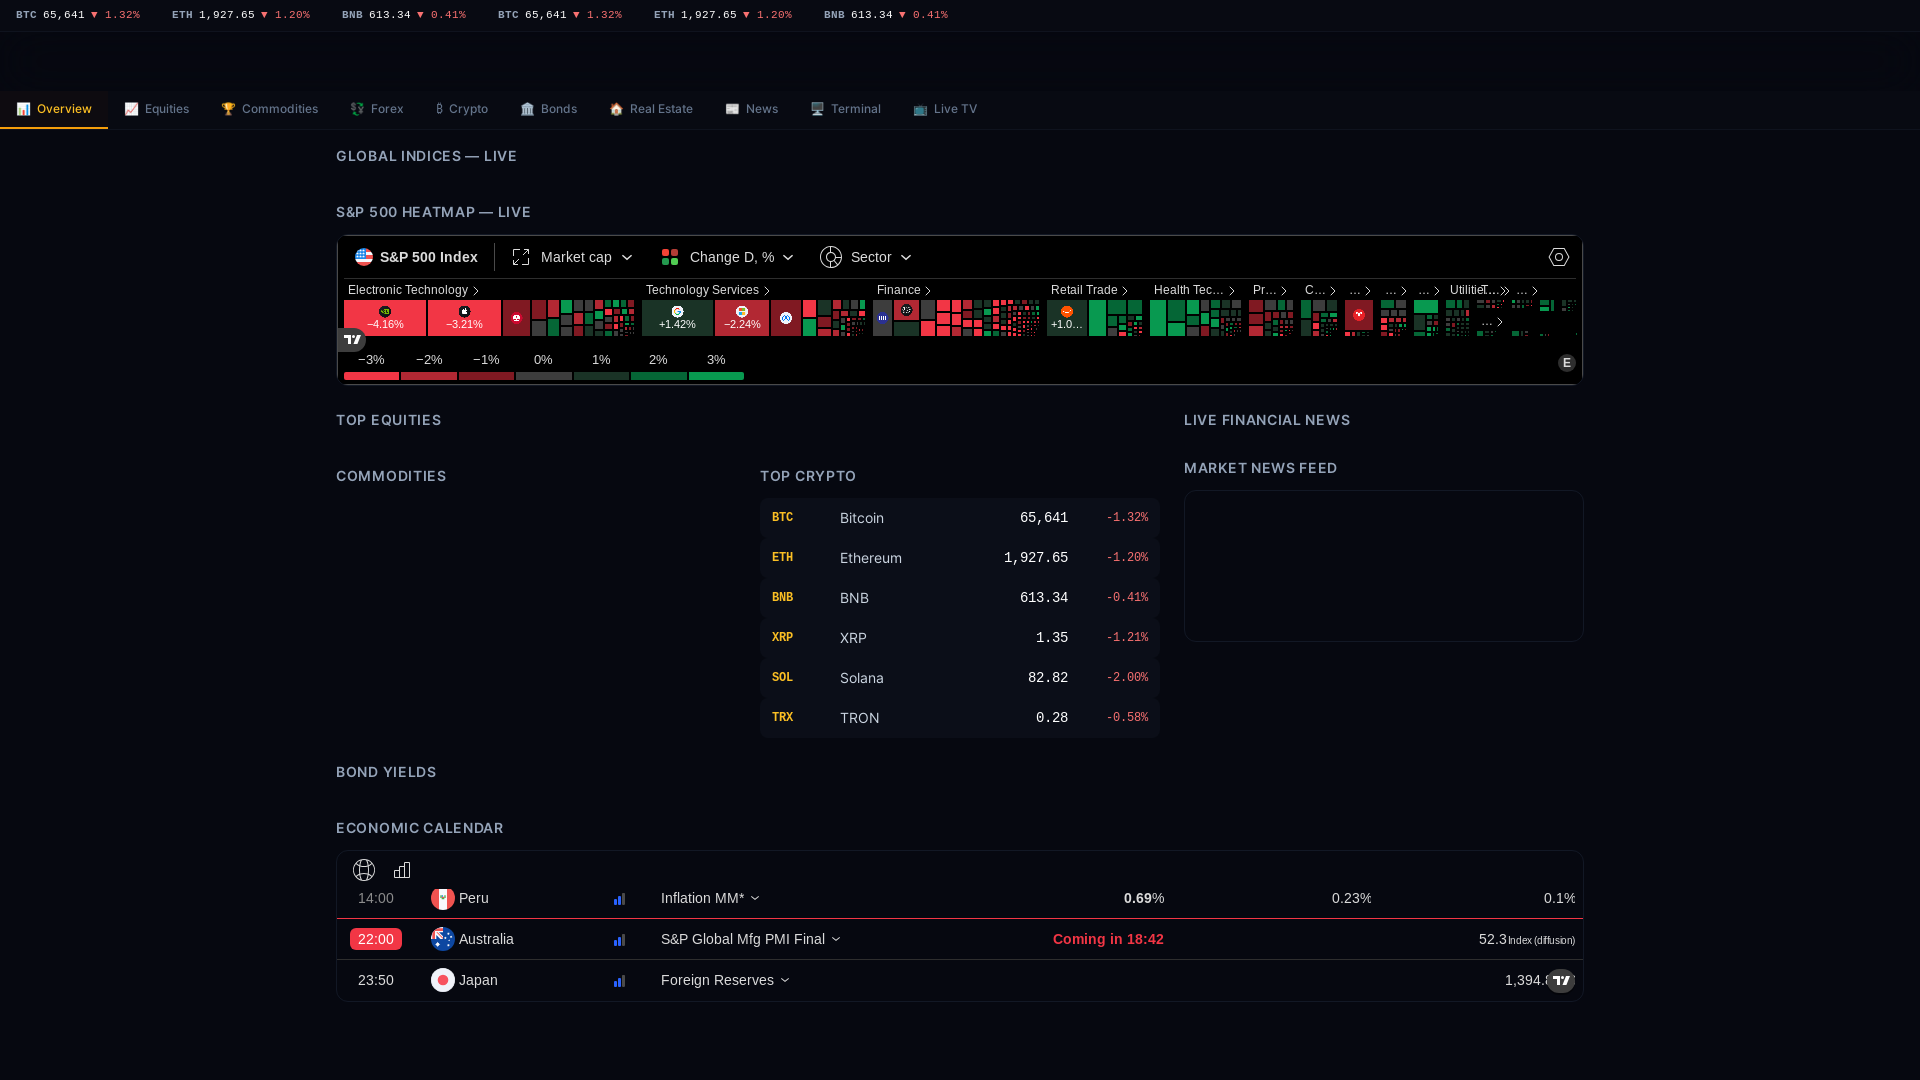1920x1080 pixels.
Task: Switch to the Overview tab
Action: [54, 109]
